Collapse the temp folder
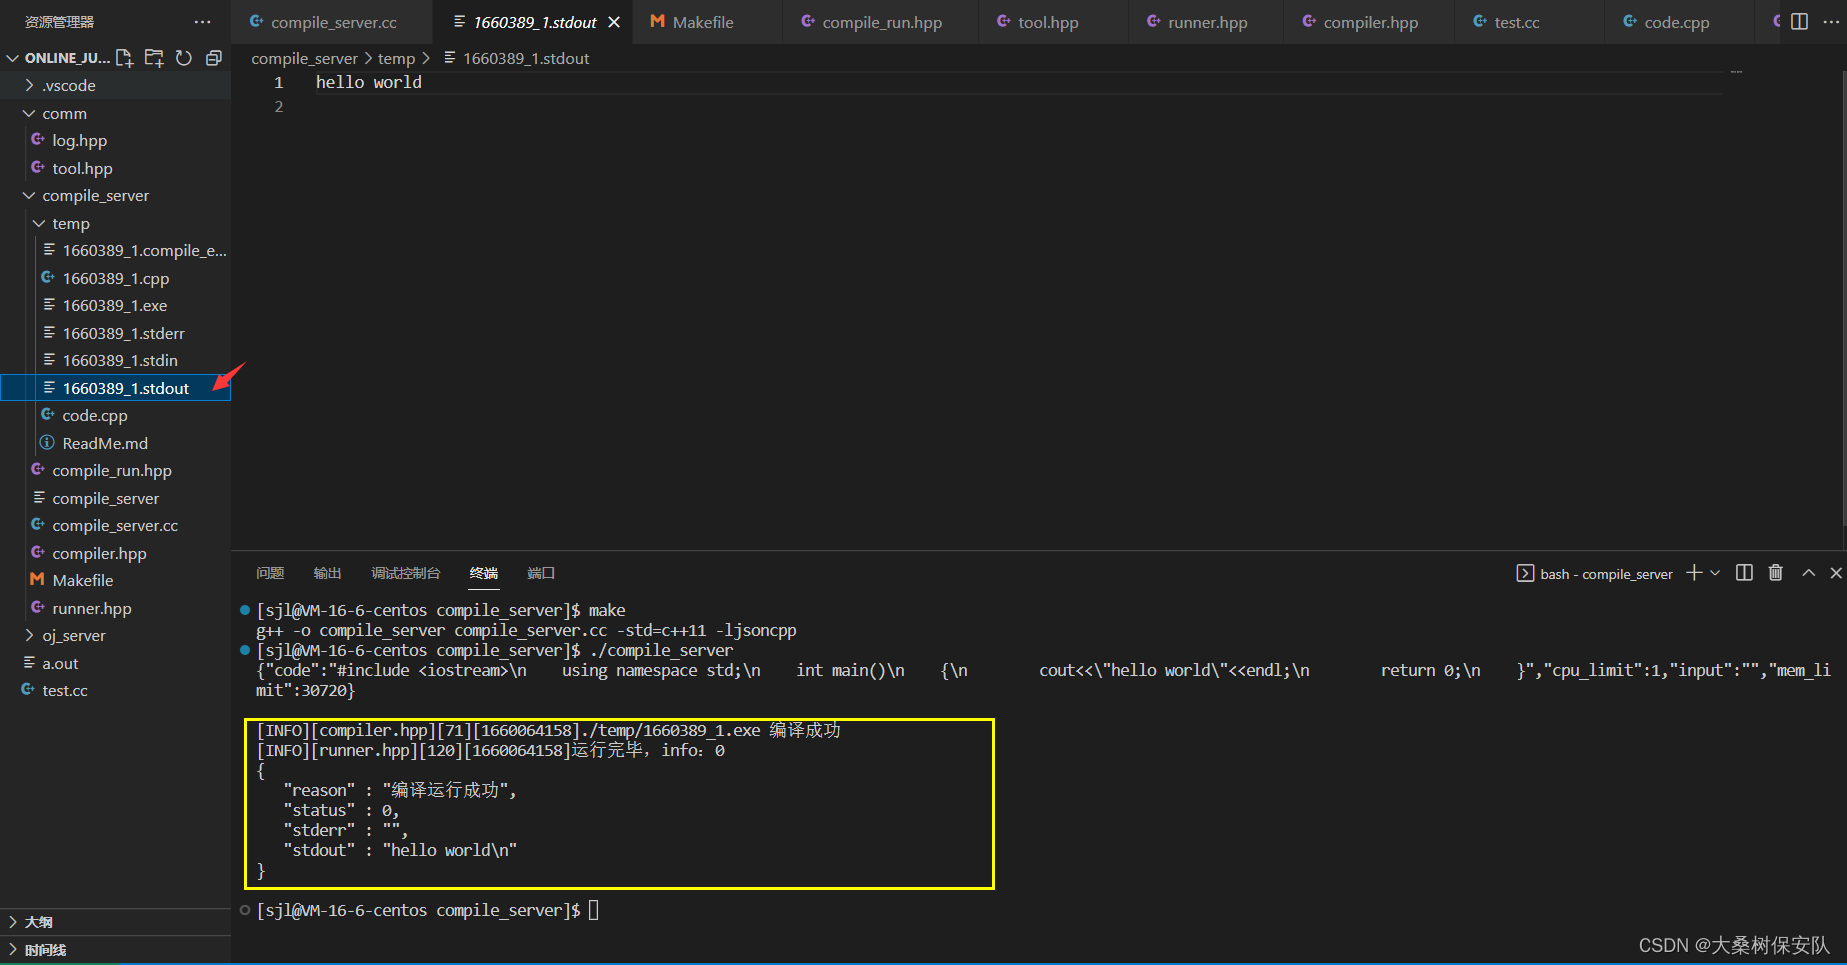 point(115,223)
